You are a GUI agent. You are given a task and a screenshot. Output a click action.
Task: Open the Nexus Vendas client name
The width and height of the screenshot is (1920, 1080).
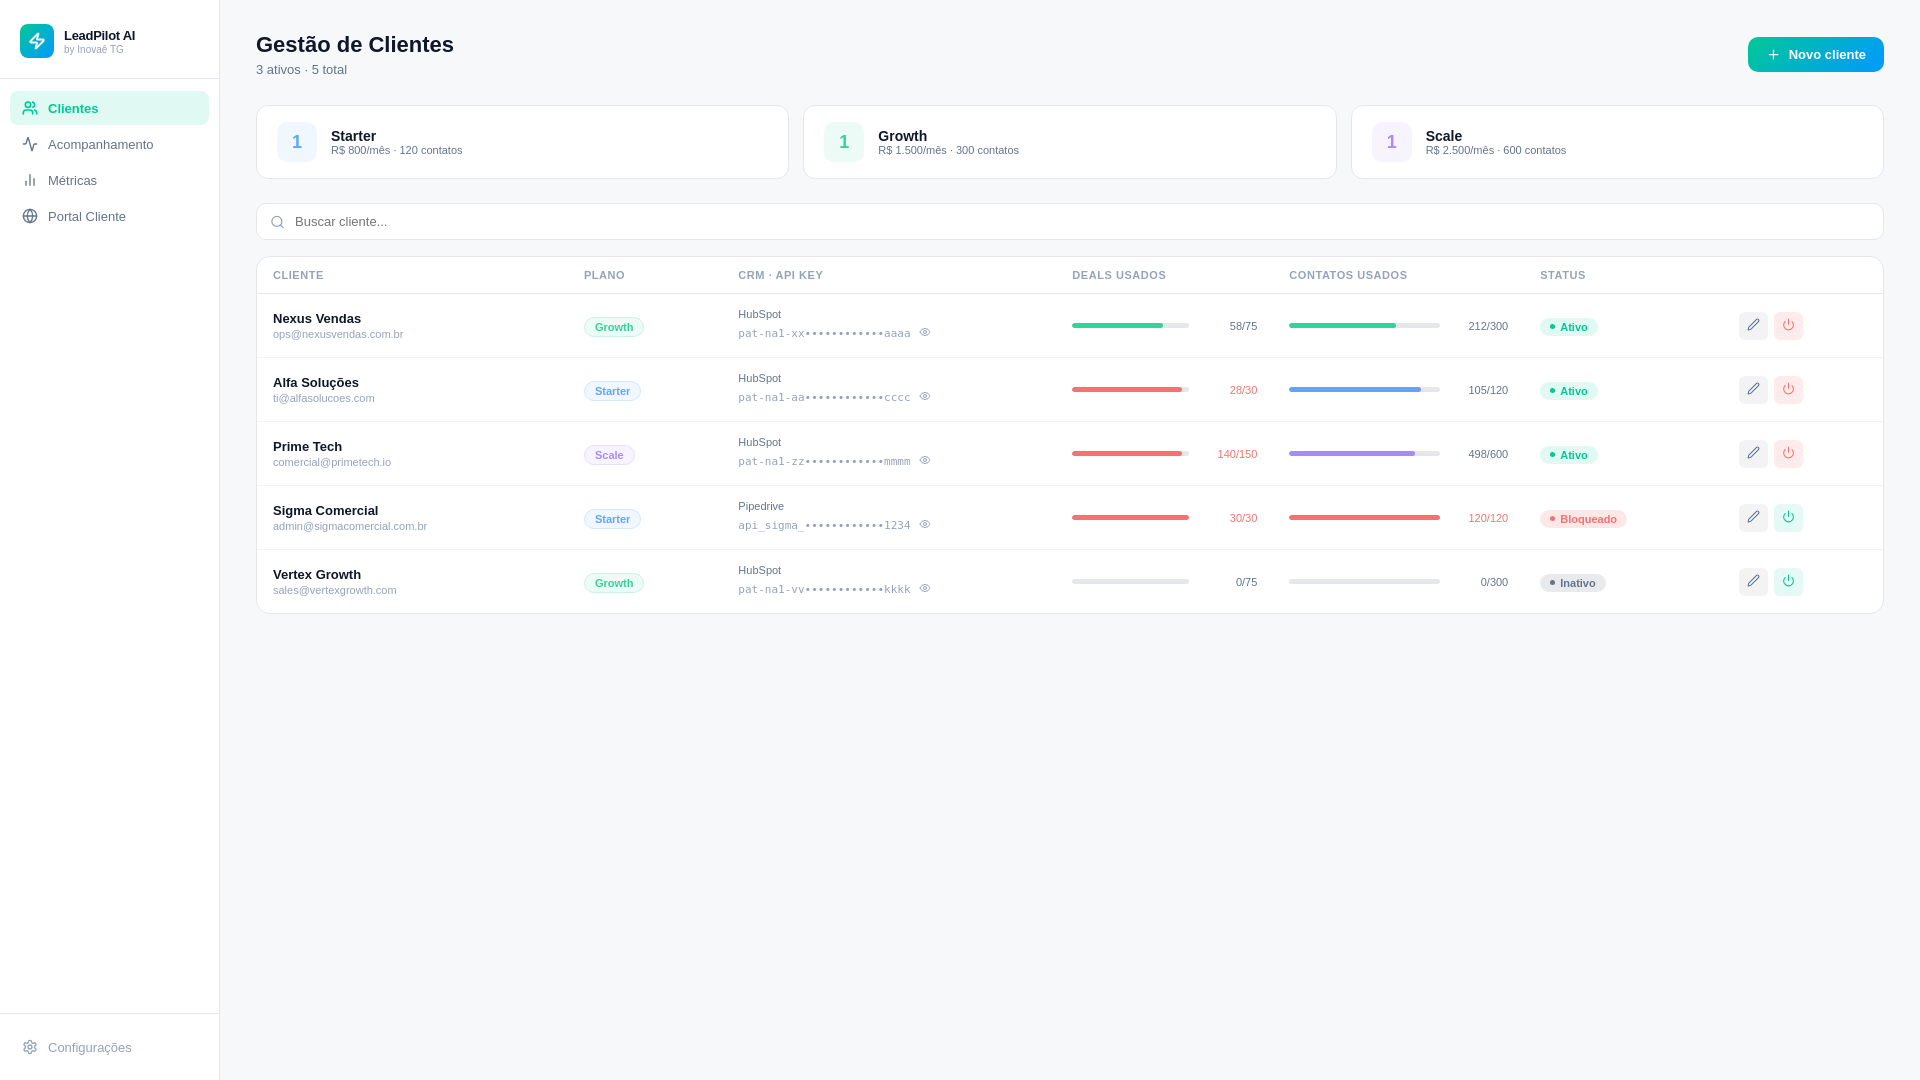317,318
